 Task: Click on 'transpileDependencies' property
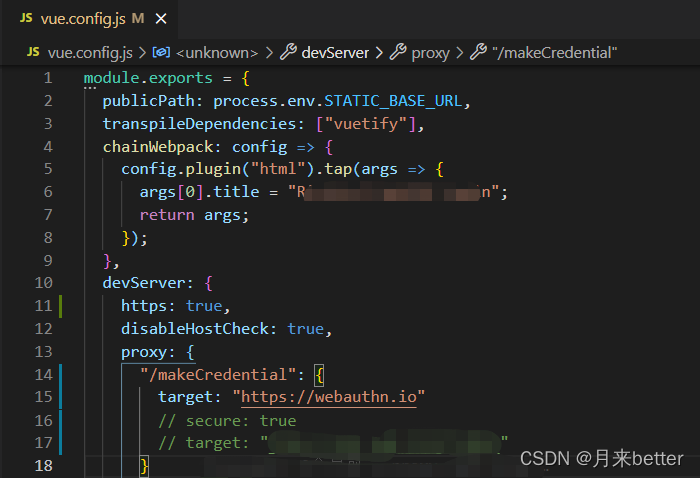pyautogui.click(x=199, y=124)
